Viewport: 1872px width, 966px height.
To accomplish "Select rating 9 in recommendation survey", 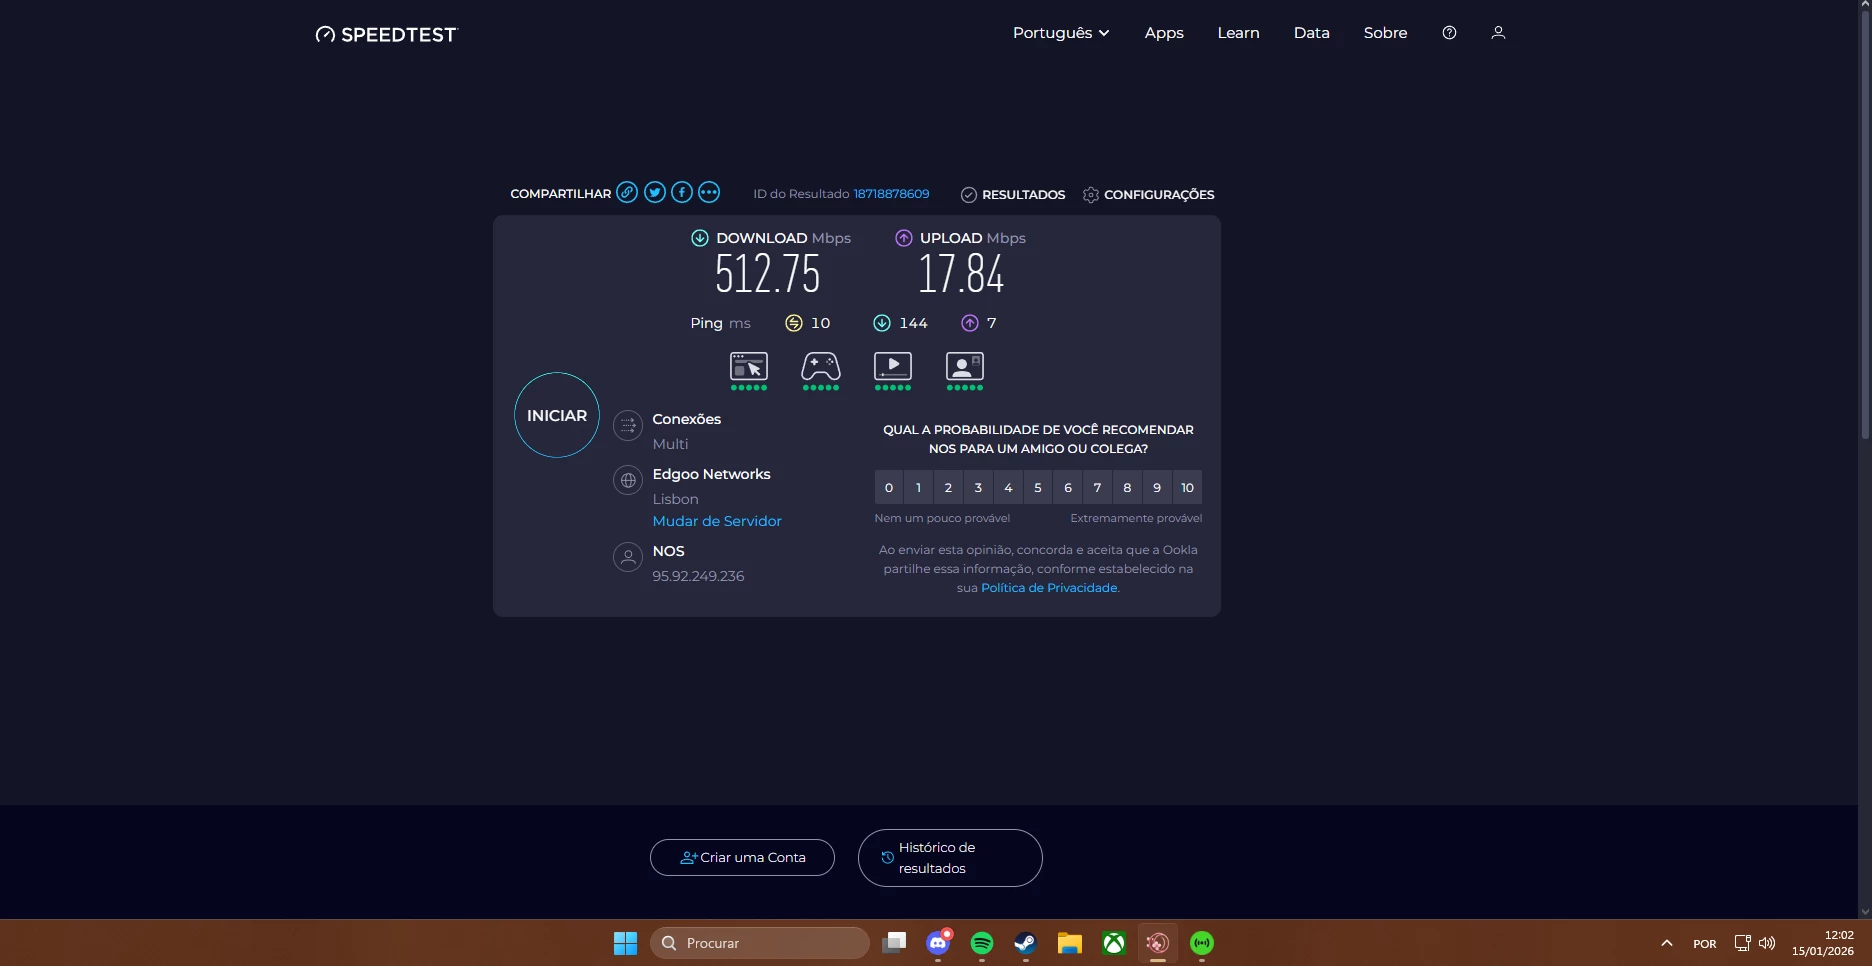I will click(x=1157, y=488).
